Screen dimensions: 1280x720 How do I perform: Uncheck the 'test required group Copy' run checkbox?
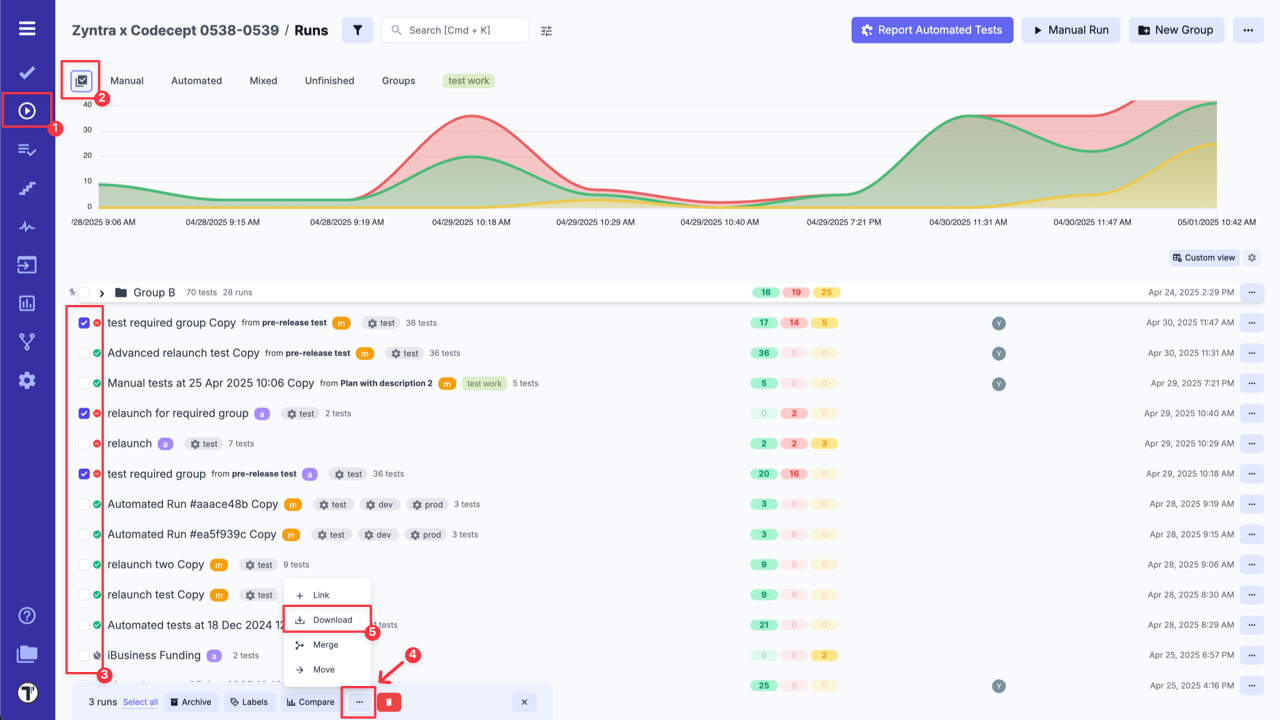84,322
